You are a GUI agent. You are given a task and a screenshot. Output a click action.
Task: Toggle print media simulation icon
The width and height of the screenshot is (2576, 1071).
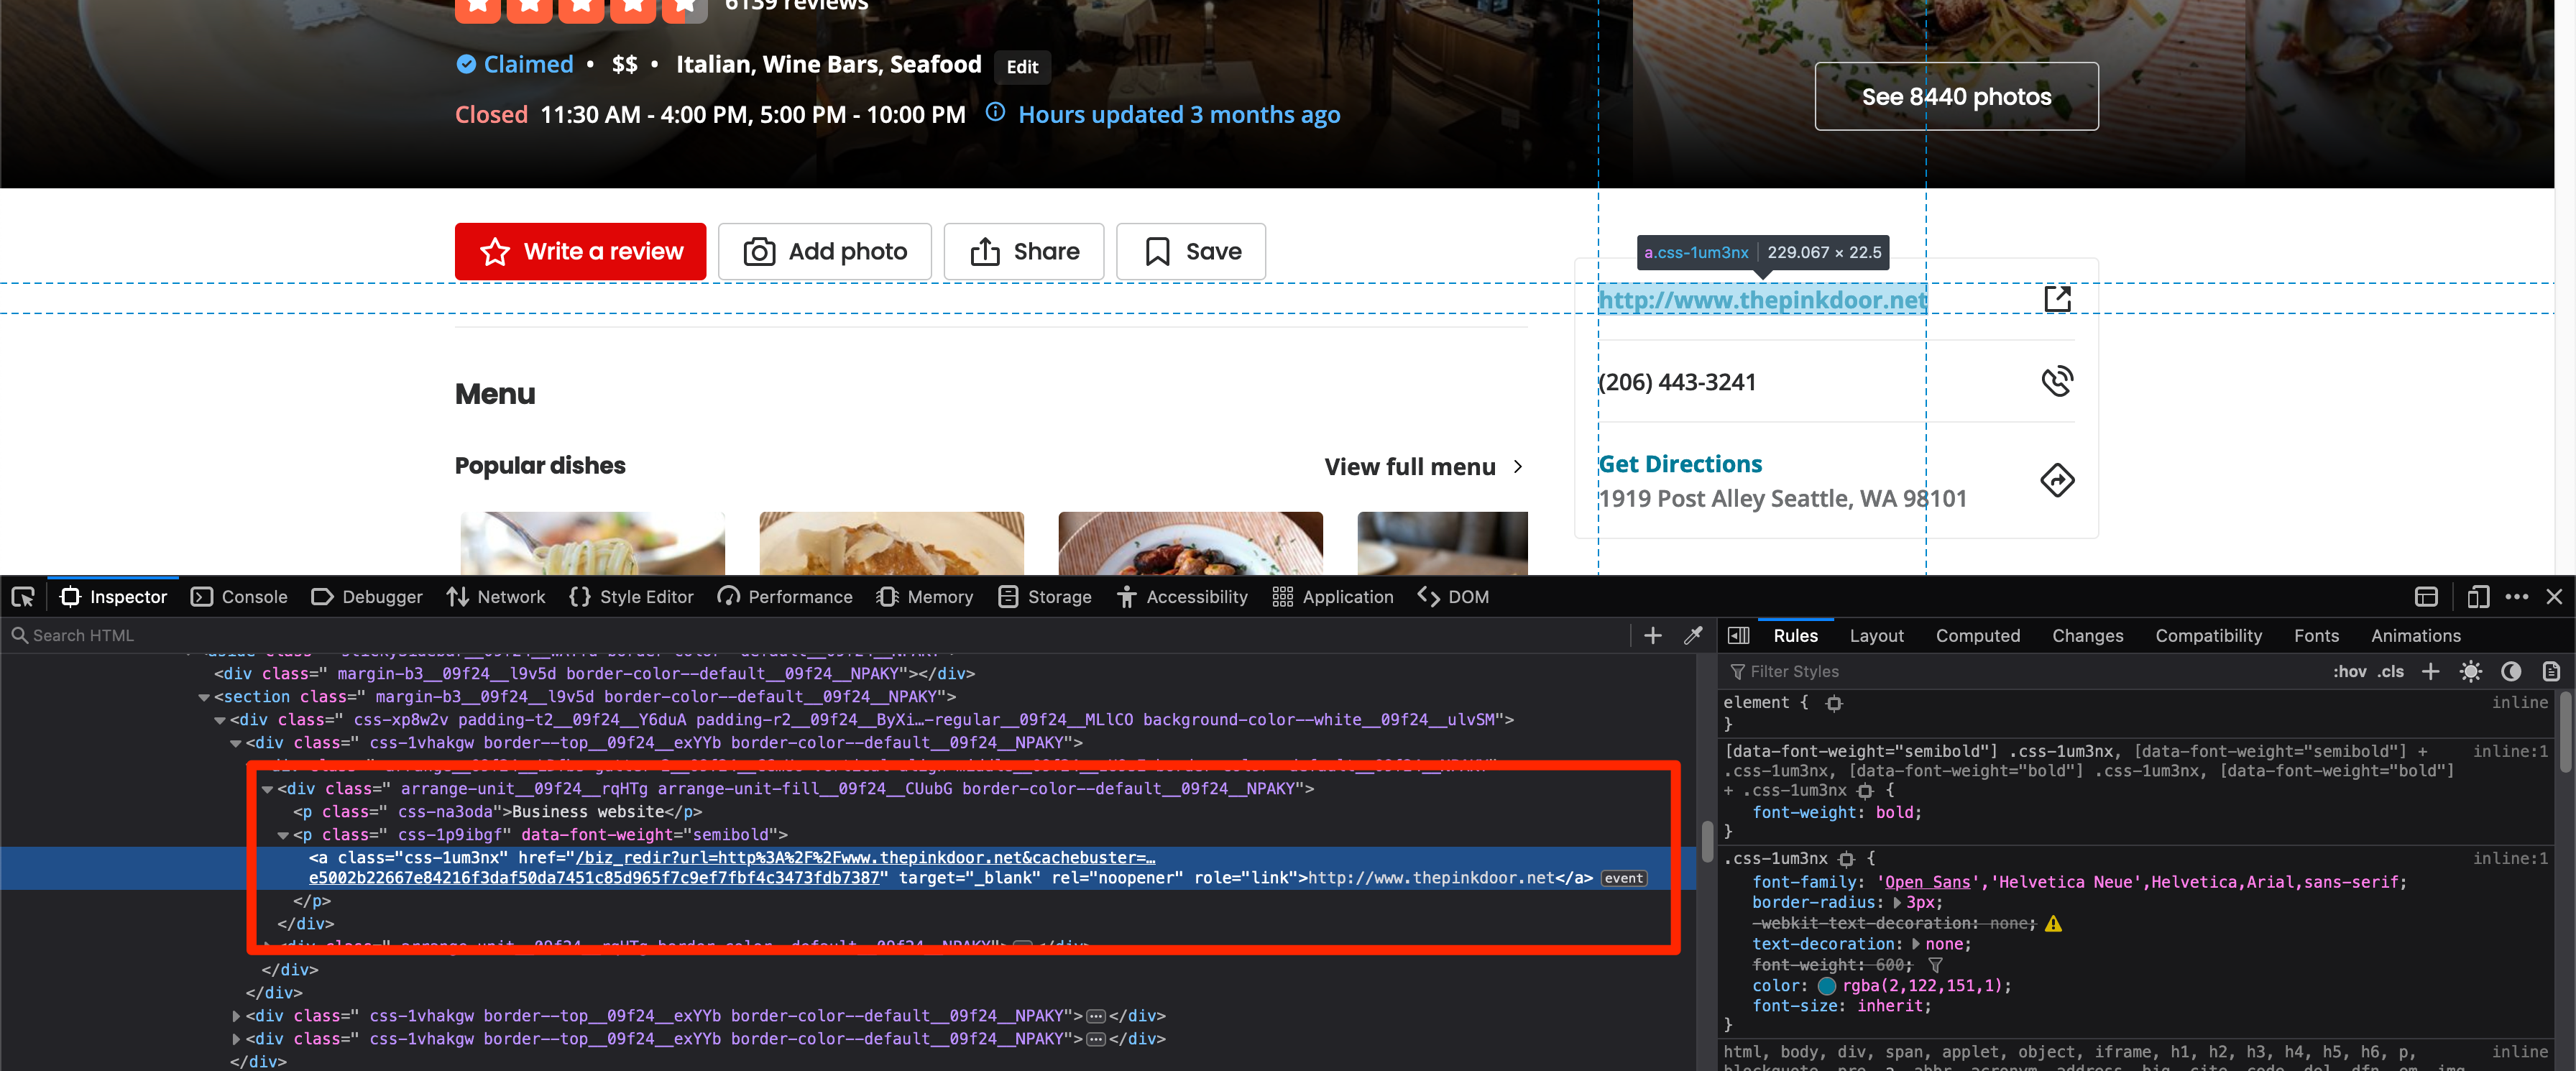2552,671
